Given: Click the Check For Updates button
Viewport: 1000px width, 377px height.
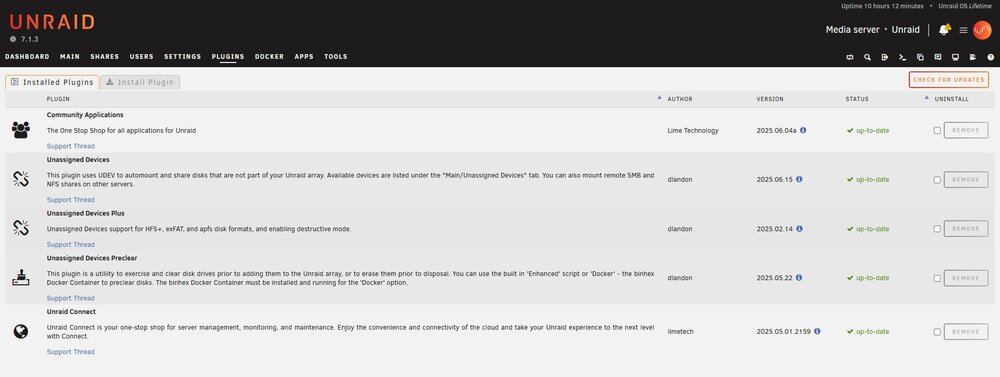Looking at the screenshot, I should pos(949,80).
